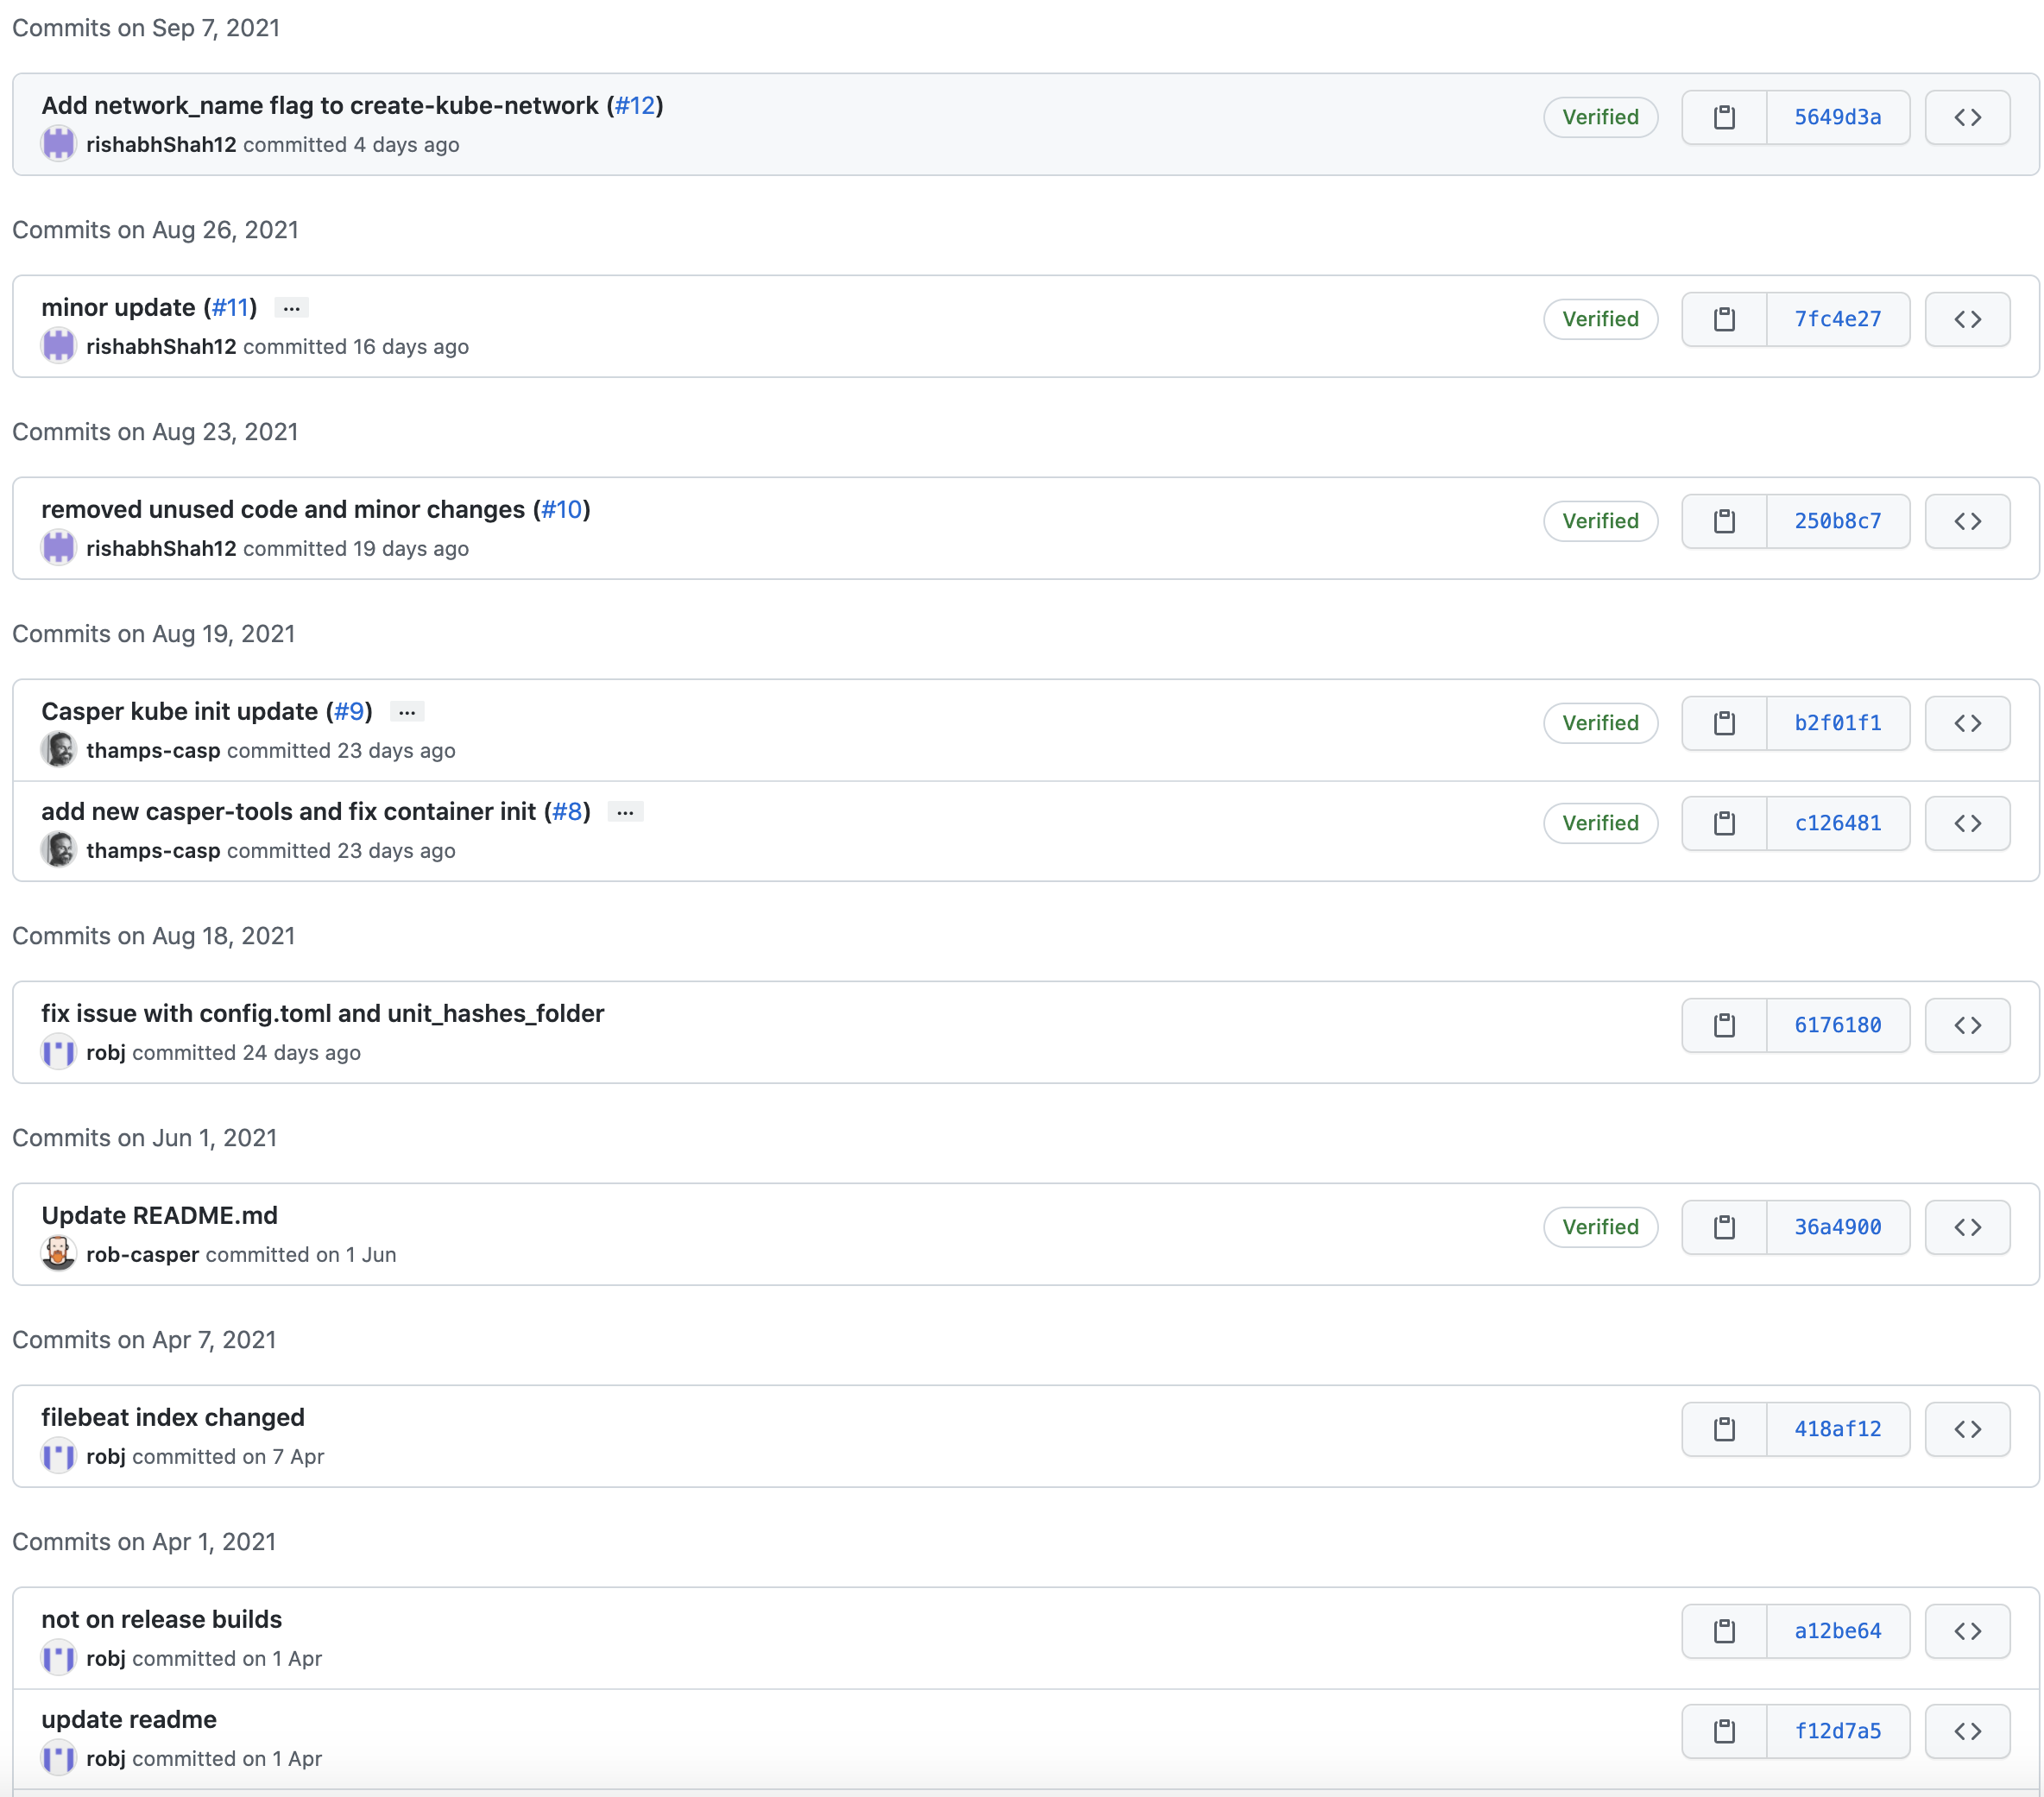The image size is (2044, 1797).
Task: Copy full SHA for commit b2f01f1
Action: pos(1724,723)
